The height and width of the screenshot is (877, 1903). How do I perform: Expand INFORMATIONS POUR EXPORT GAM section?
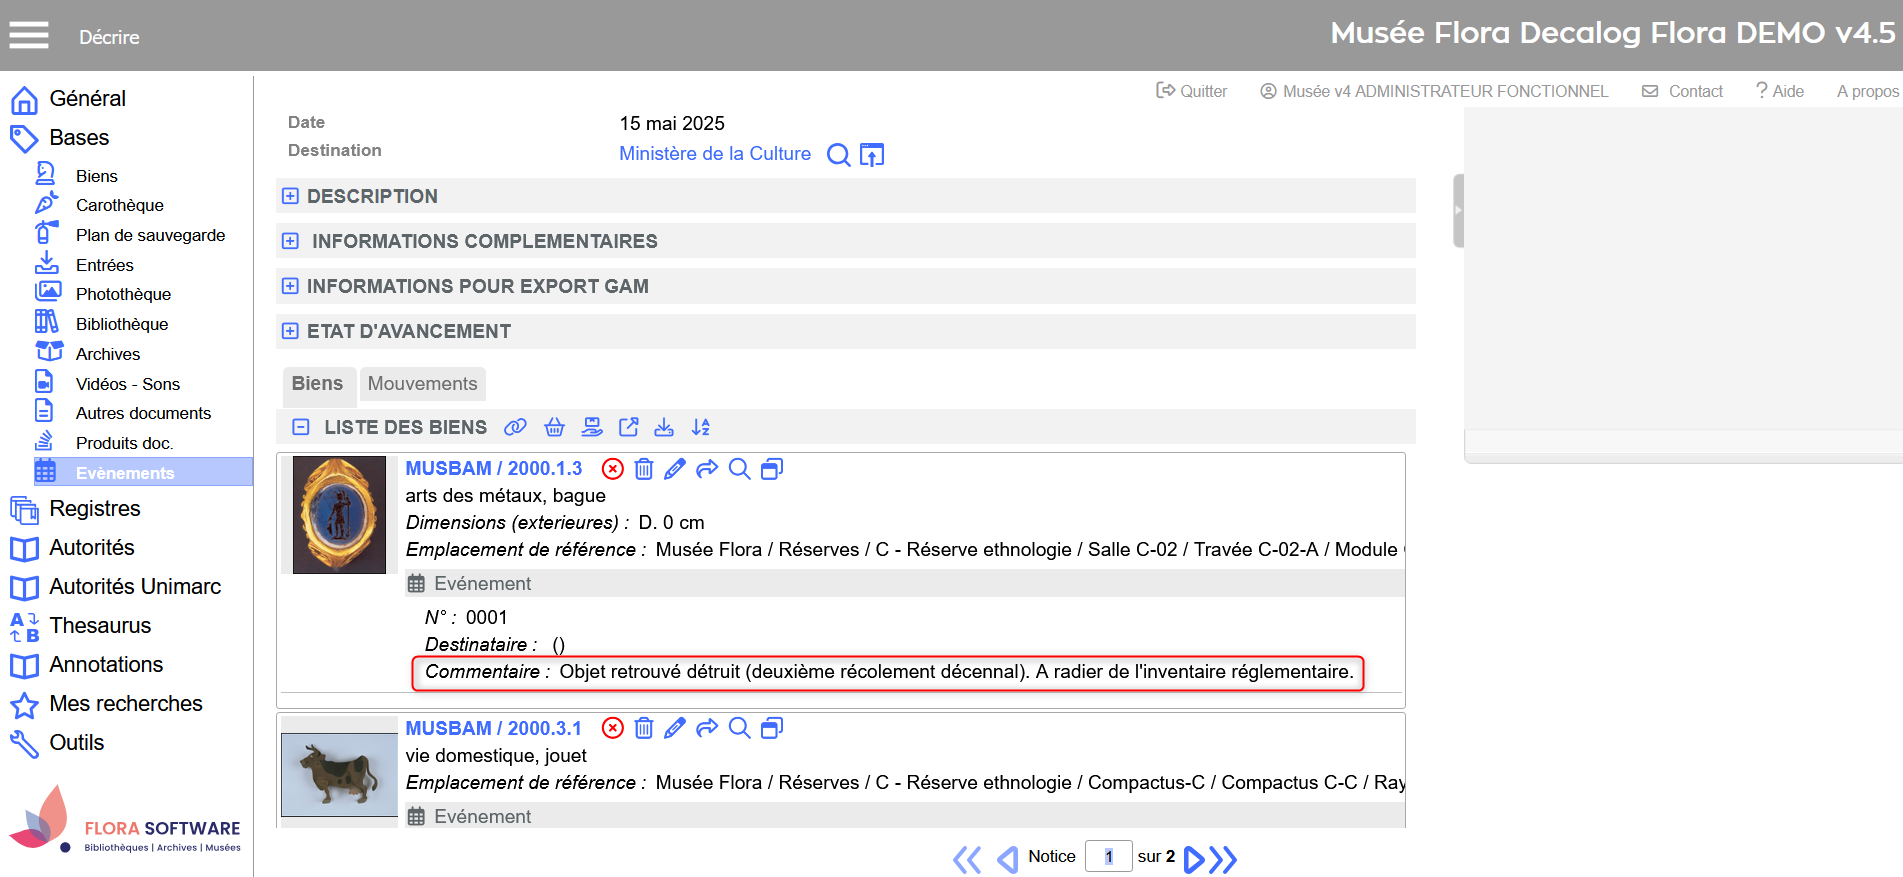290,287
